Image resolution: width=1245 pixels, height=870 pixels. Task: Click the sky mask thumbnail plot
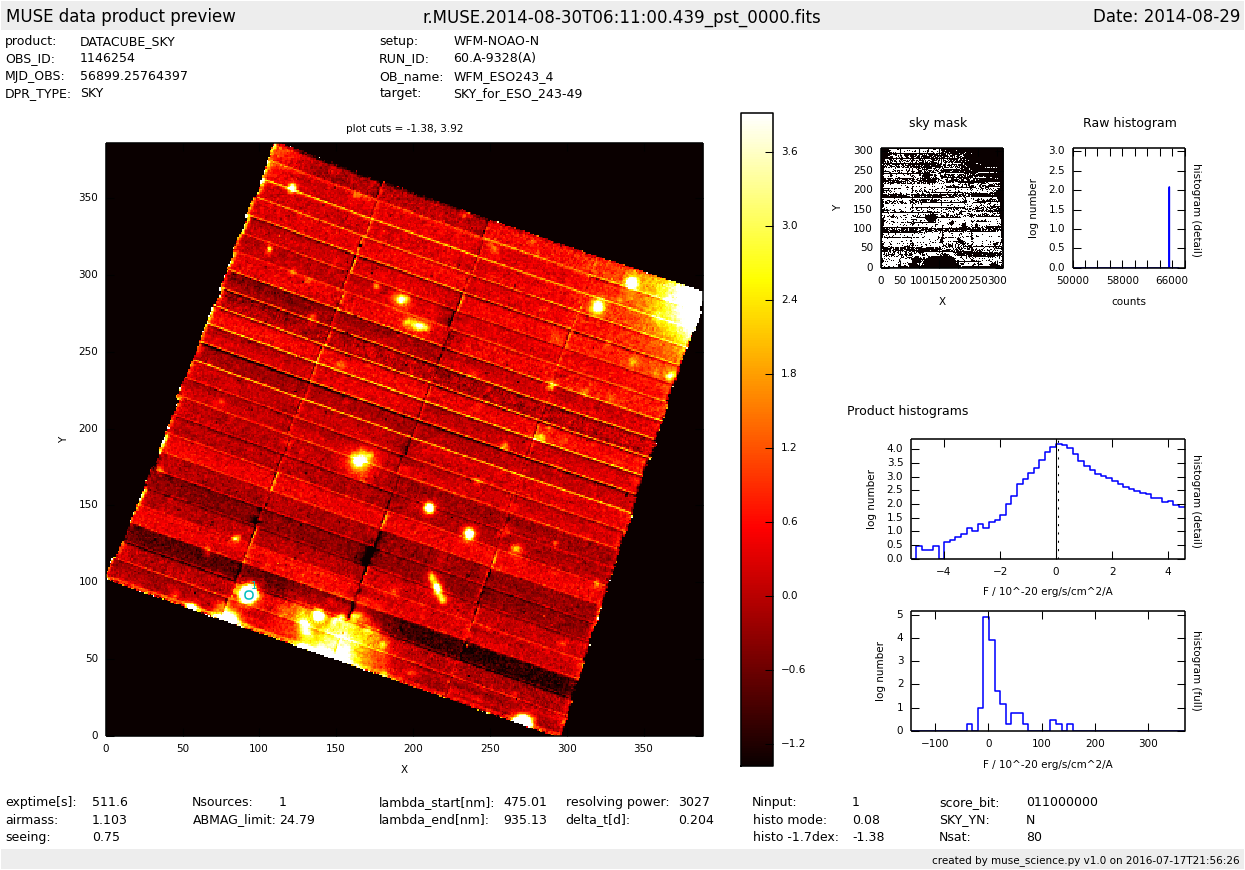942,208
